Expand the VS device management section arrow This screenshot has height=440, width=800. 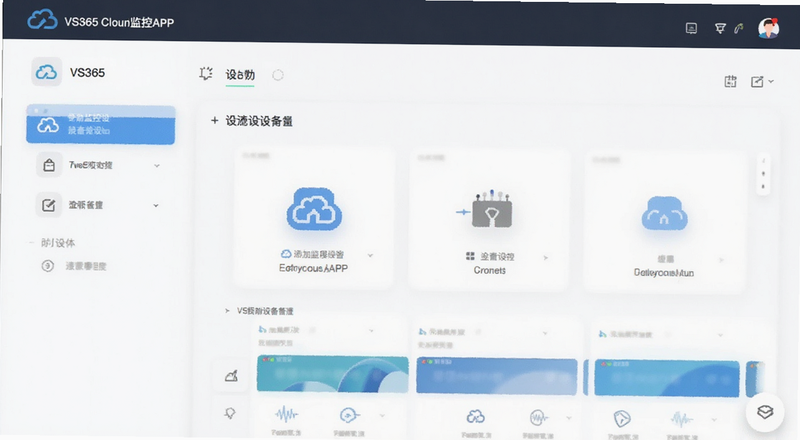click(227, 310)
